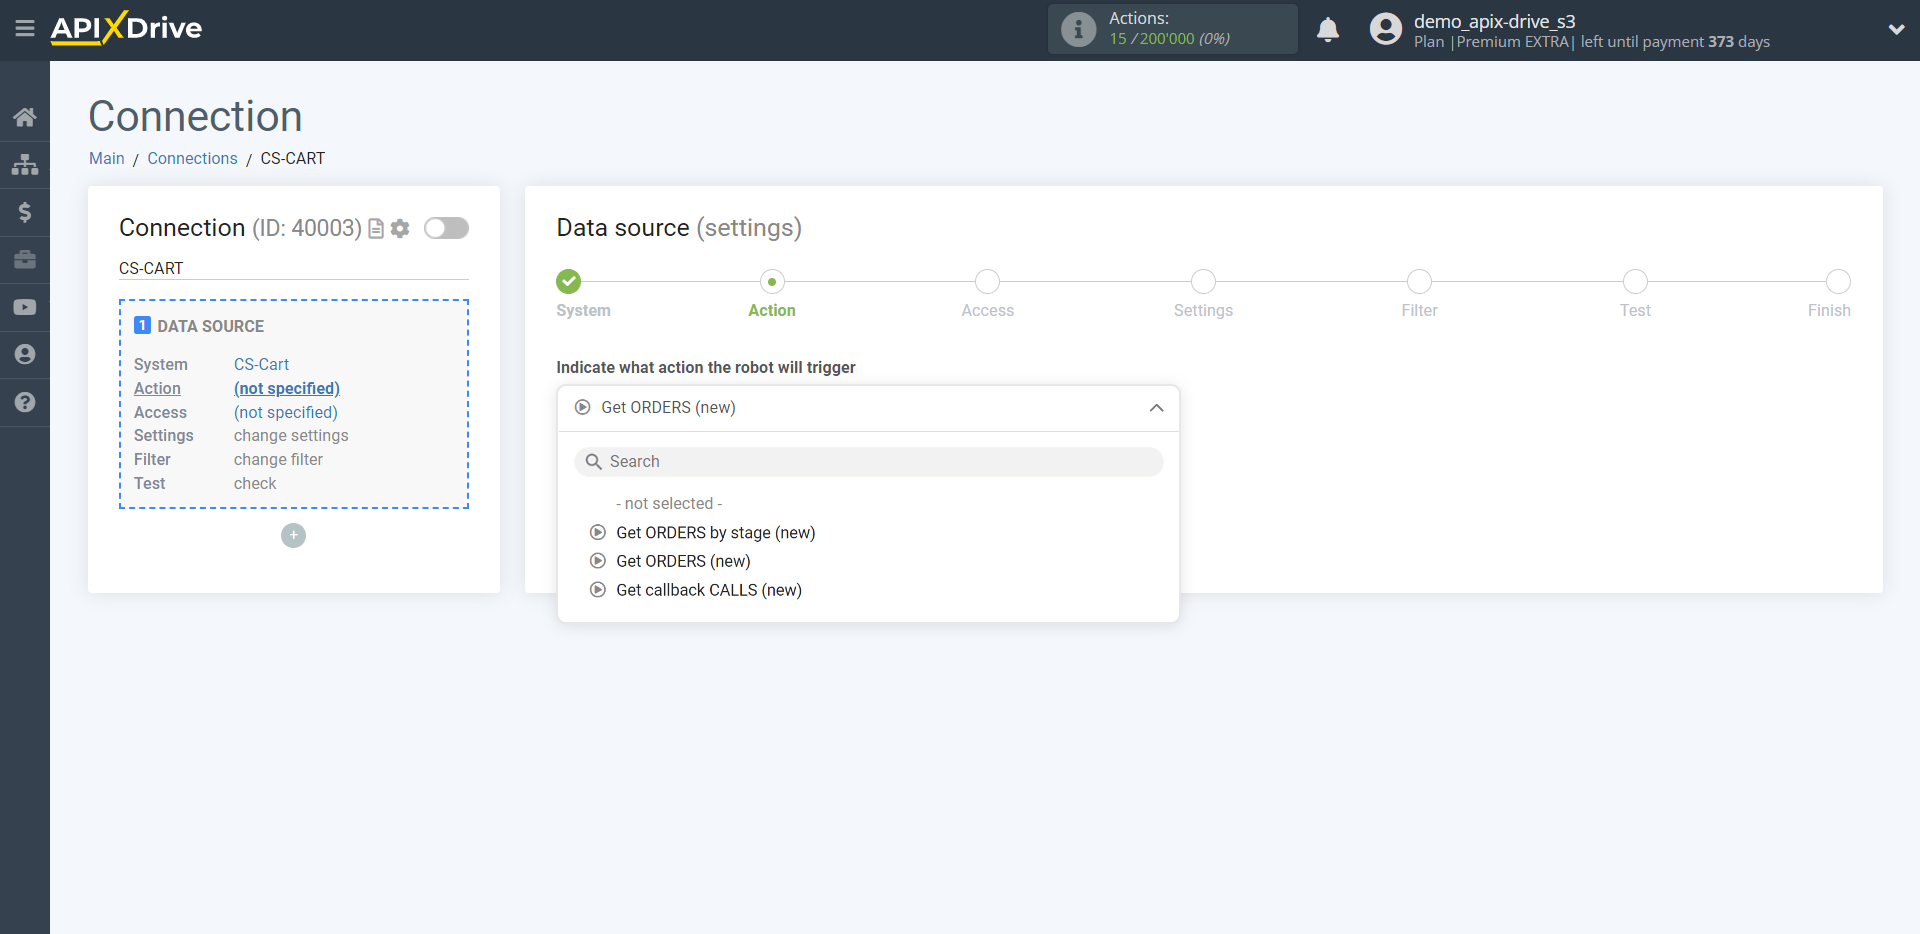Click 'change filter' link

coord(278,459)
